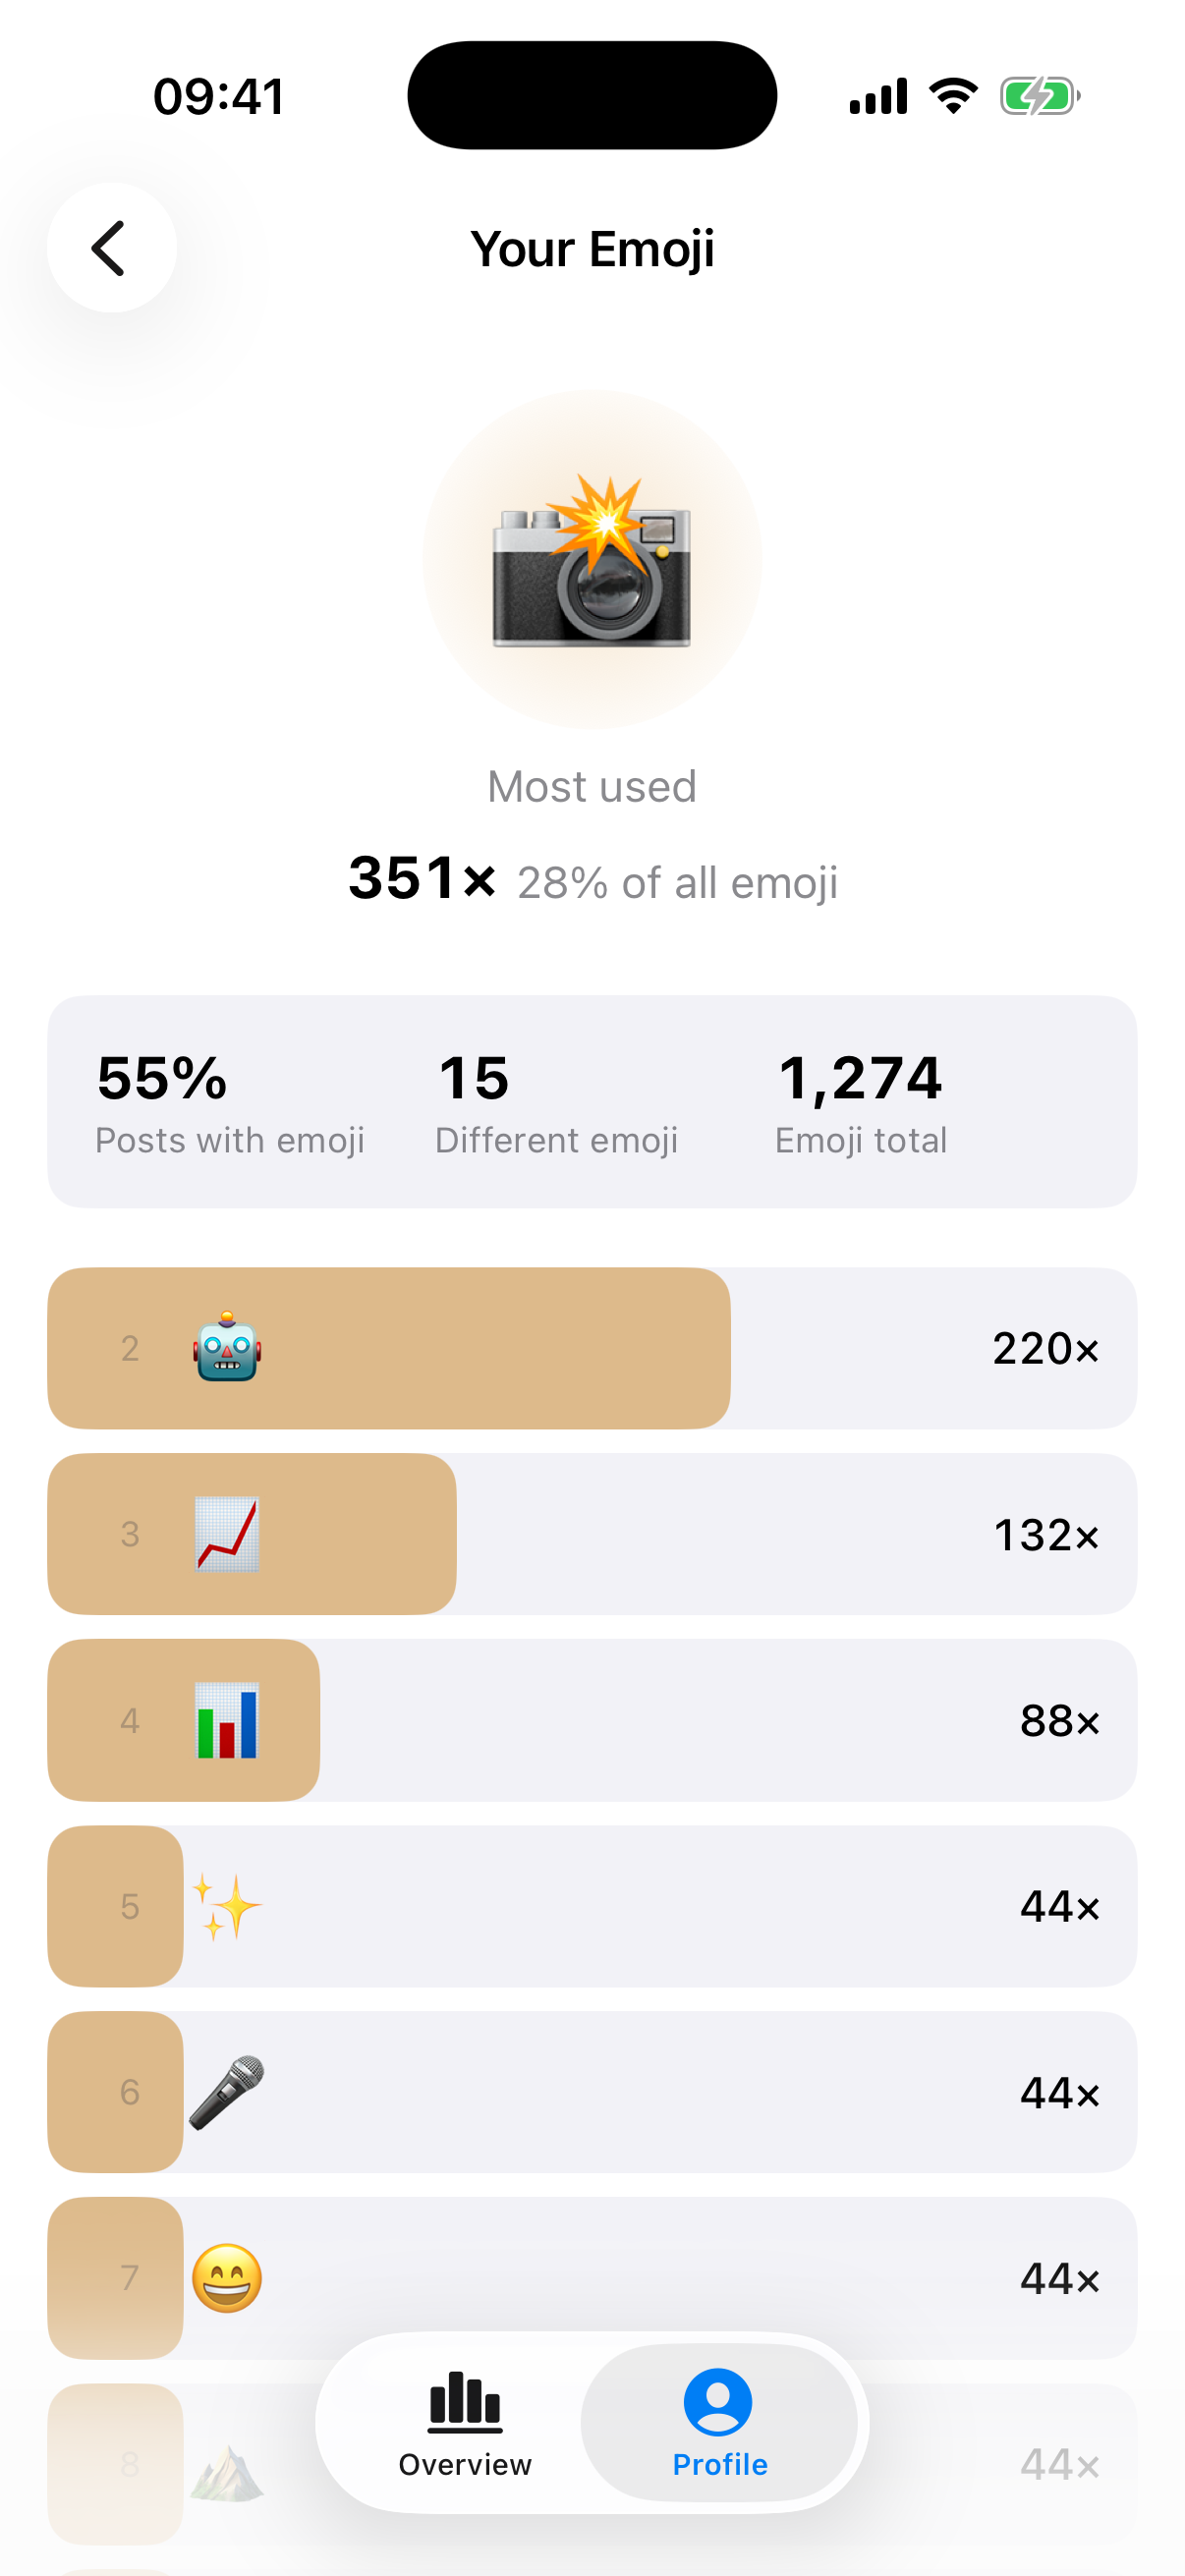Image resolution: width=1185 pixels, height=2576 pixels.
Task: Select the upward trend chart emoji
Action: [227, 1534]
